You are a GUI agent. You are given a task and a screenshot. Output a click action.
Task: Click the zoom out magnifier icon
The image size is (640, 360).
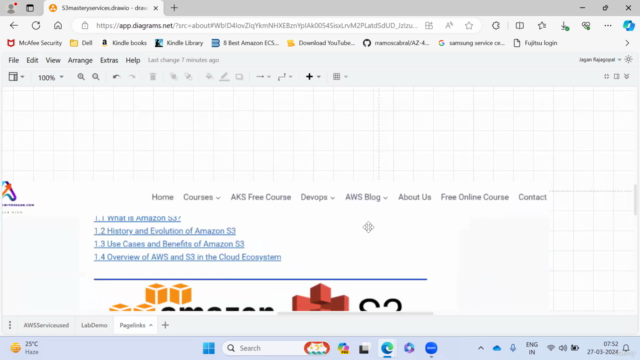96,77
